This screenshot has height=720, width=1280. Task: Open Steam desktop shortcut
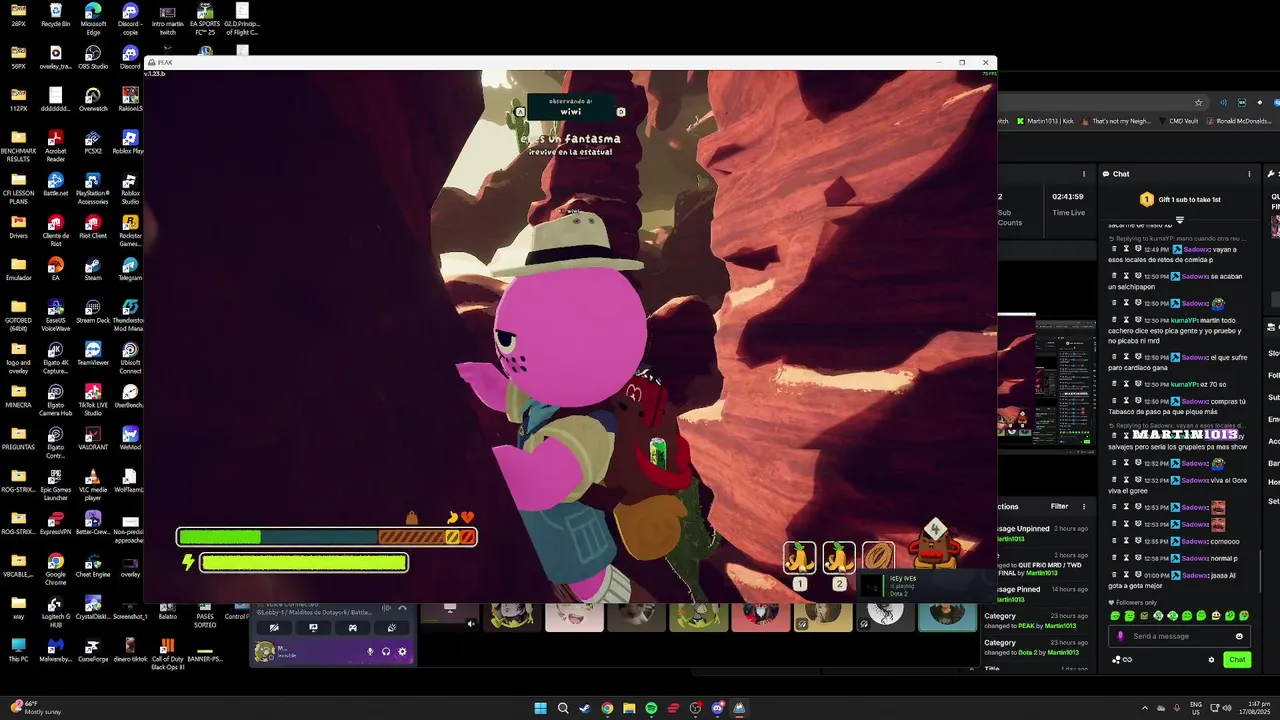pos(93,269)
